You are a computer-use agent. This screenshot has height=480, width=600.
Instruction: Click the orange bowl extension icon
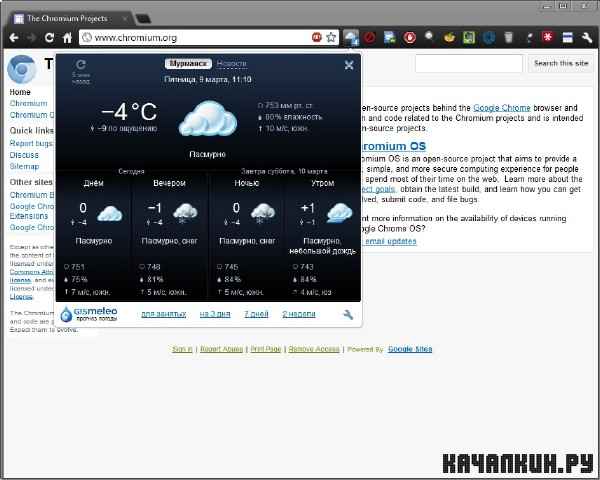[x=449, y=38]
